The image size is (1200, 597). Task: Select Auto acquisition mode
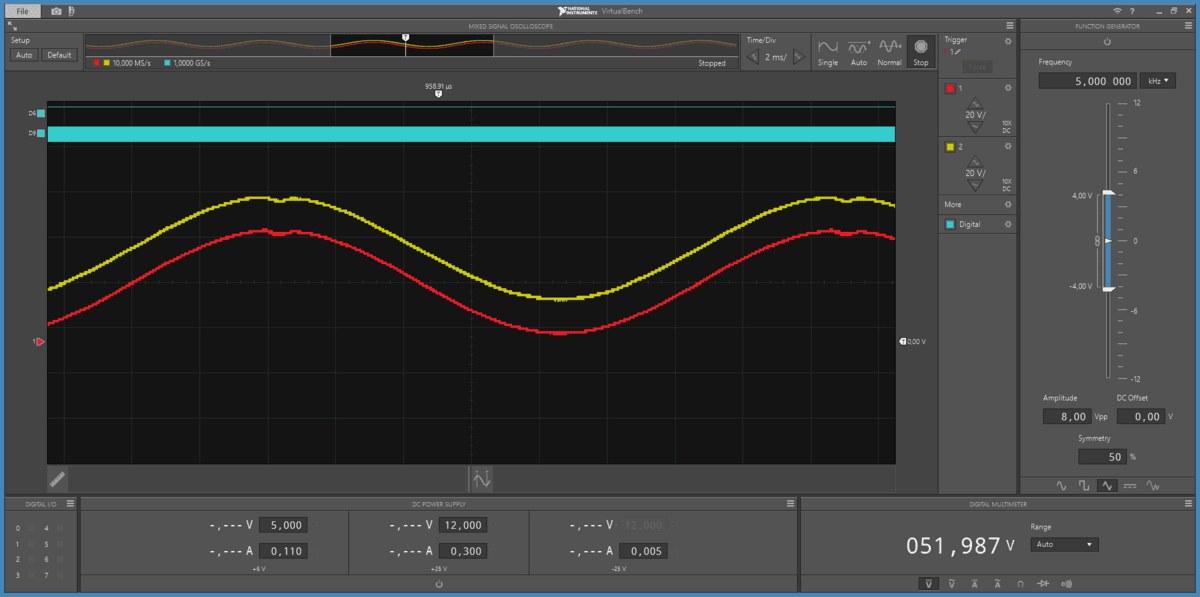tap(858, 52)
